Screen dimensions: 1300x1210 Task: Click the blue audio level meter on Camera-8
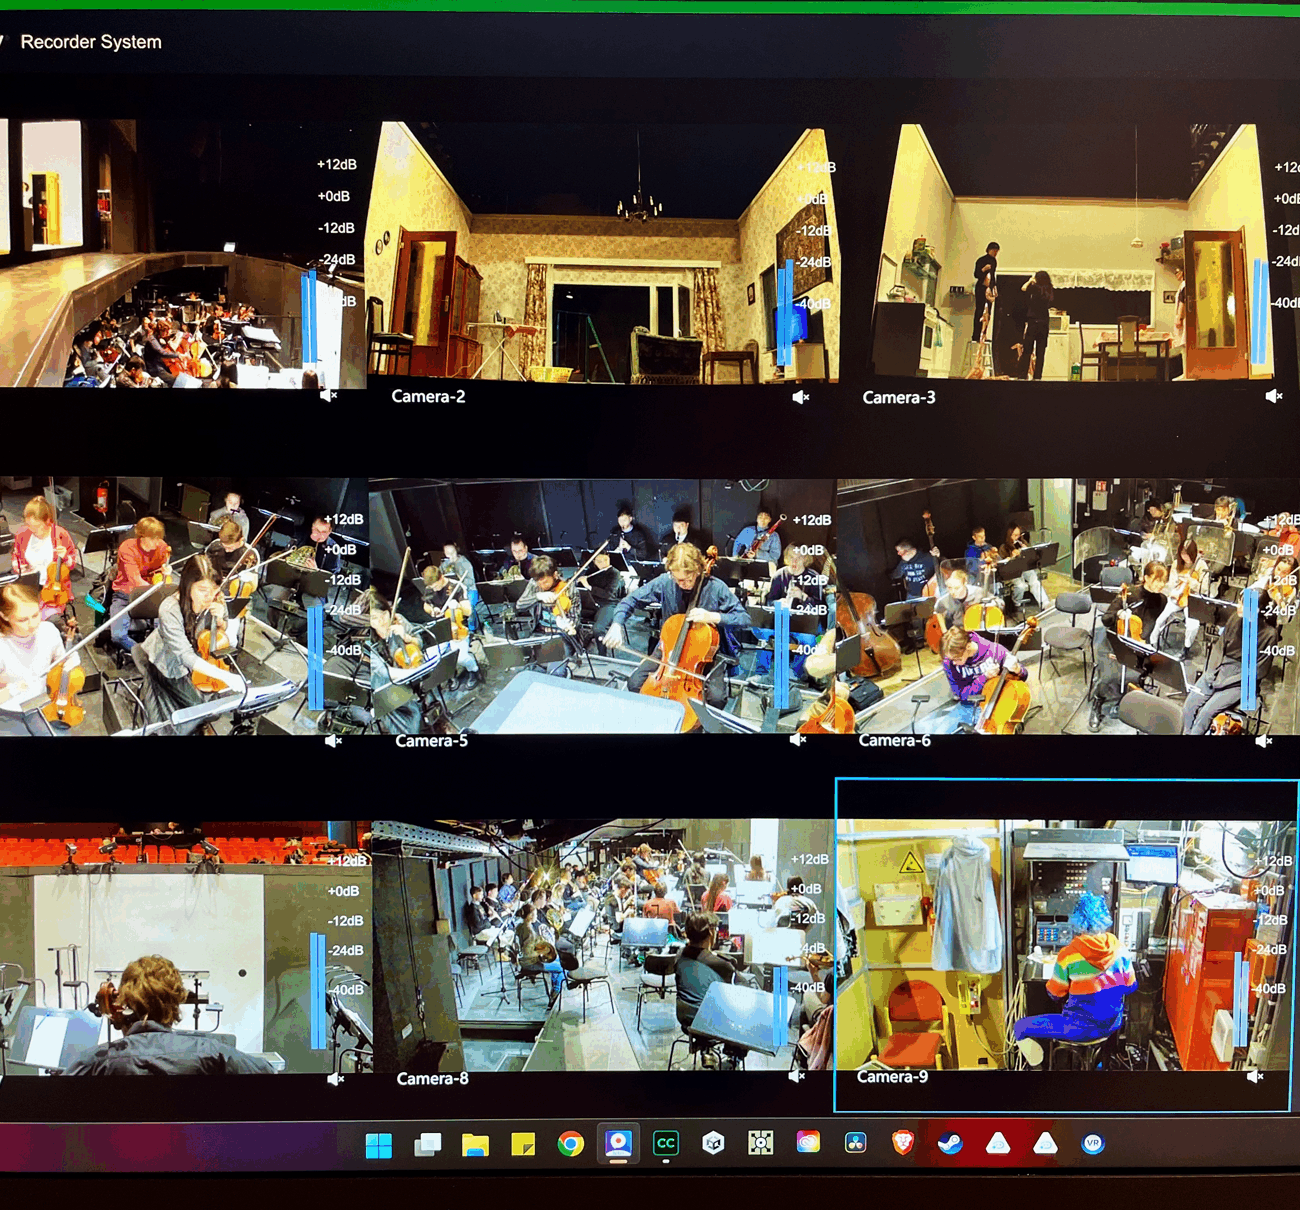(x=780, y=1005)
